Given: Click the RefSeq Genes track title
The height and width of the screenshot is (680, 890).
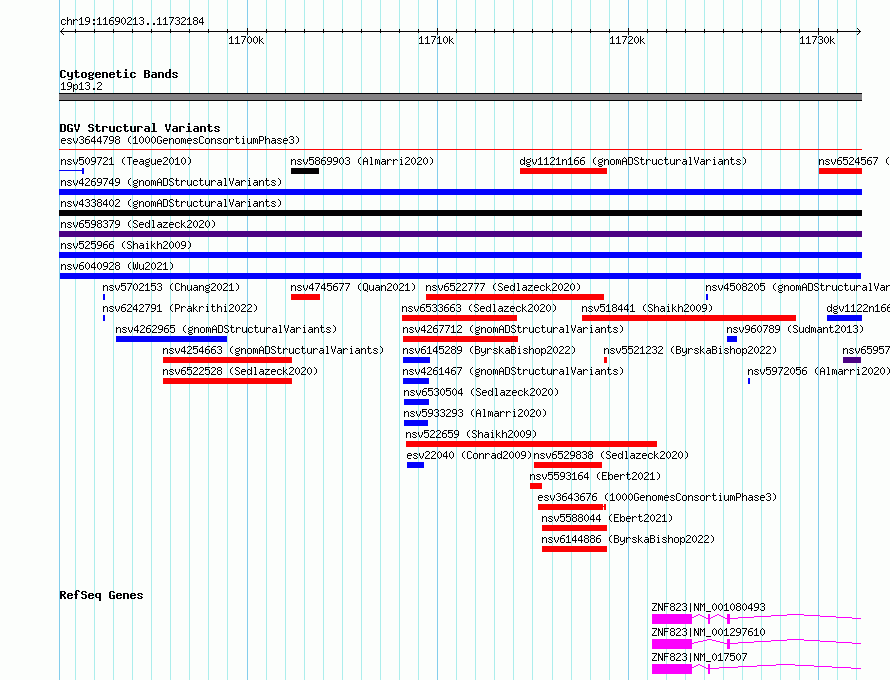Looking at the screenshot, I should pyautogui.click(x=102, y=595).
